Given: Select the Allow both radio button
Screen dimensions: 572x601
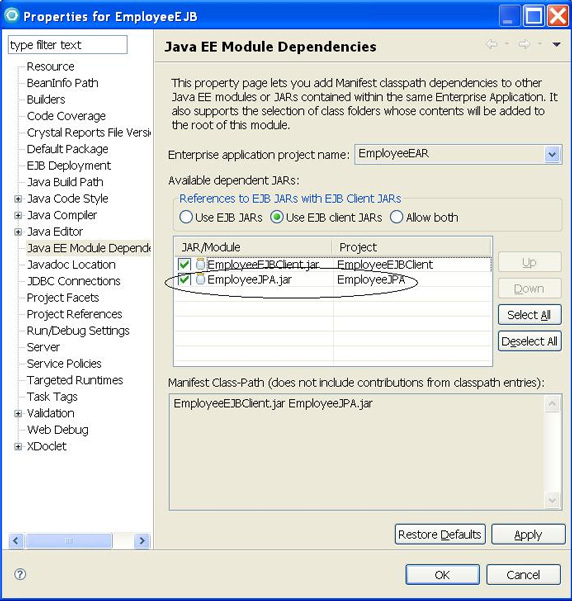Looking at the screenshot, I should click(x=396, y=217).
